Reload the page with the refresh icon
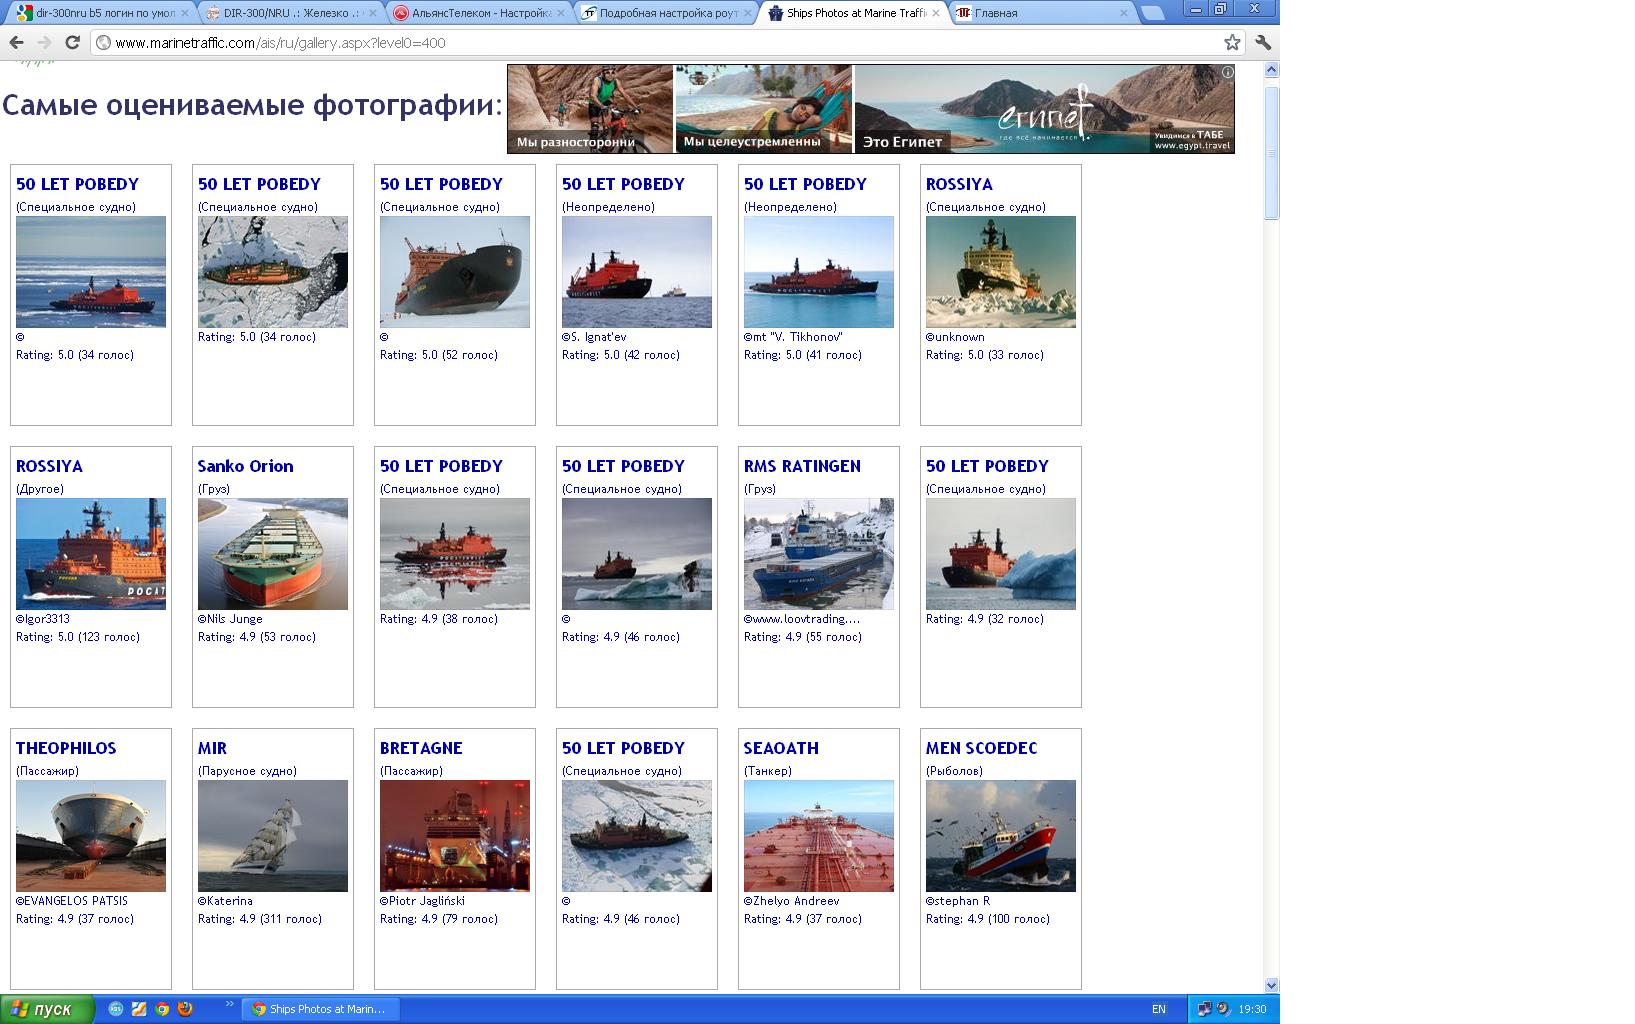 pyautogui.click(x=72, y=42)
